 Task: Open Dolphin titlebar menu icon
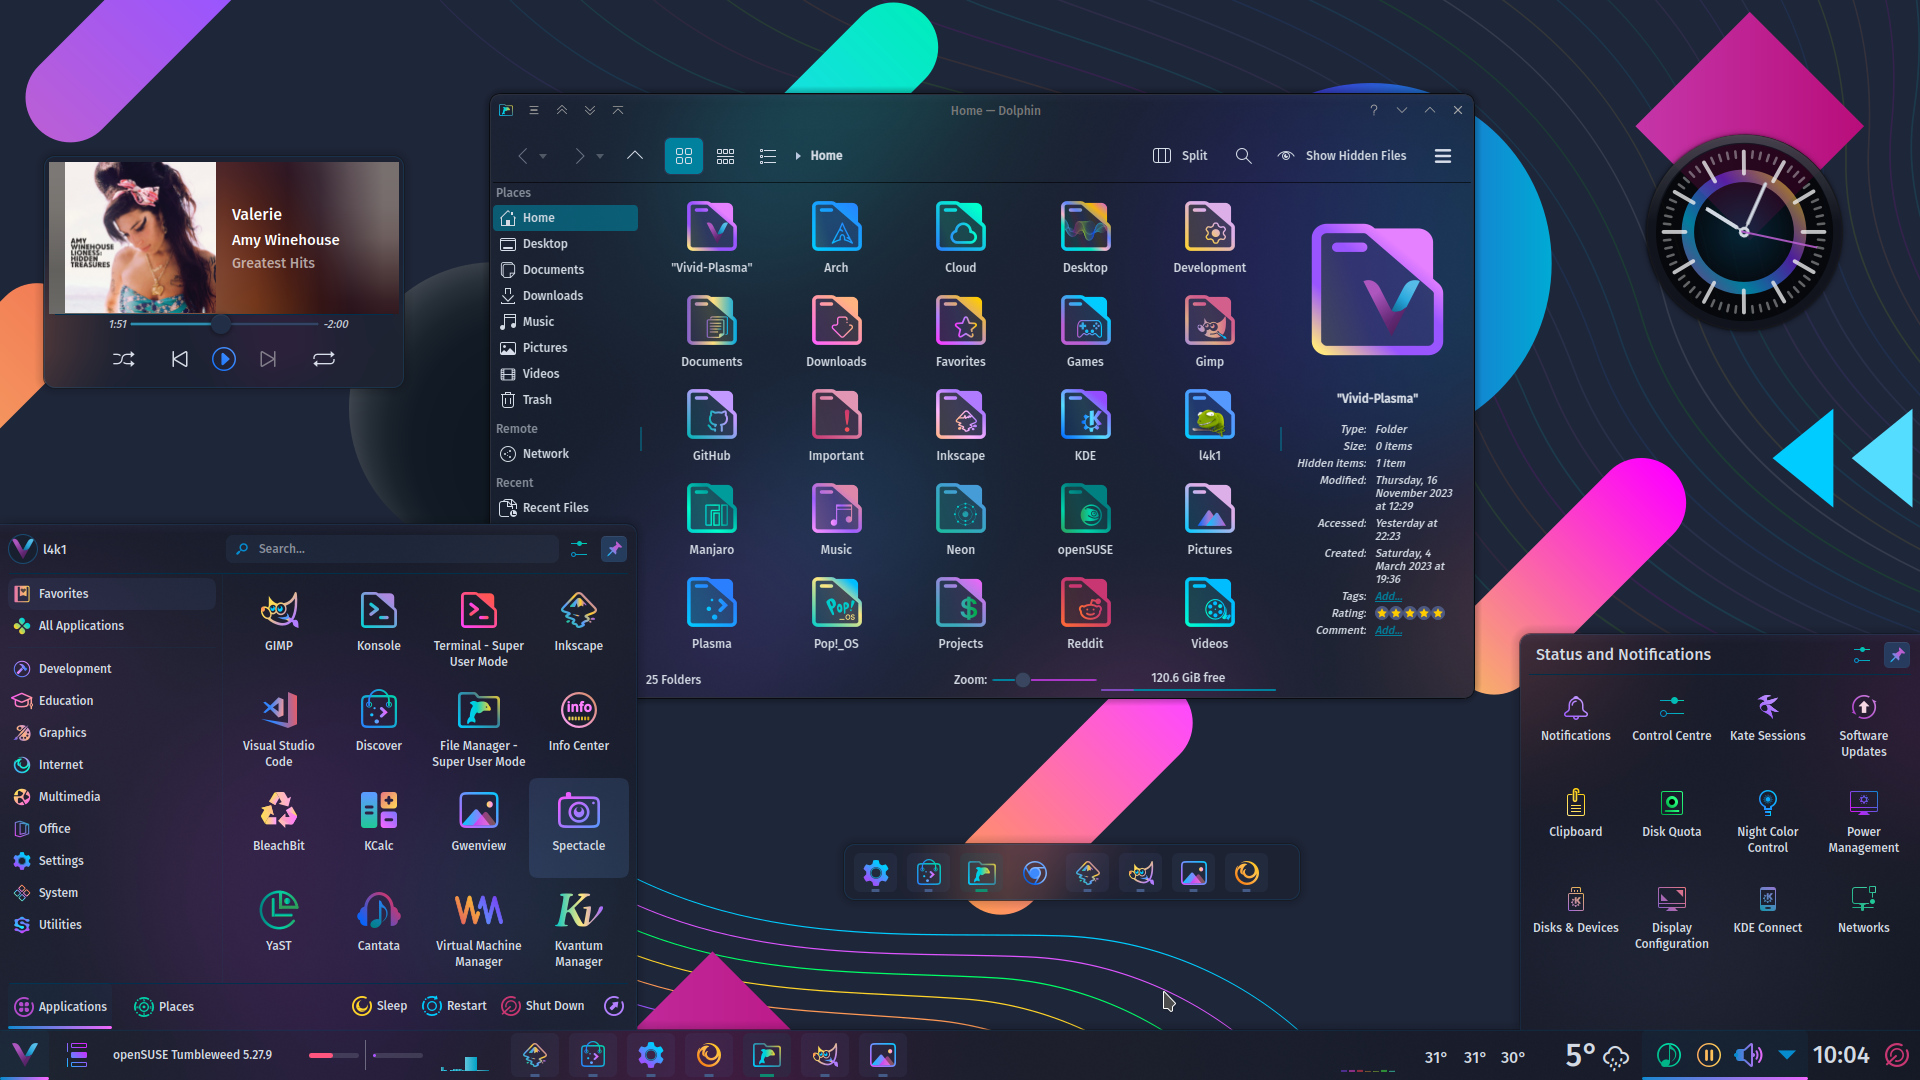click(x=534, y=110)
